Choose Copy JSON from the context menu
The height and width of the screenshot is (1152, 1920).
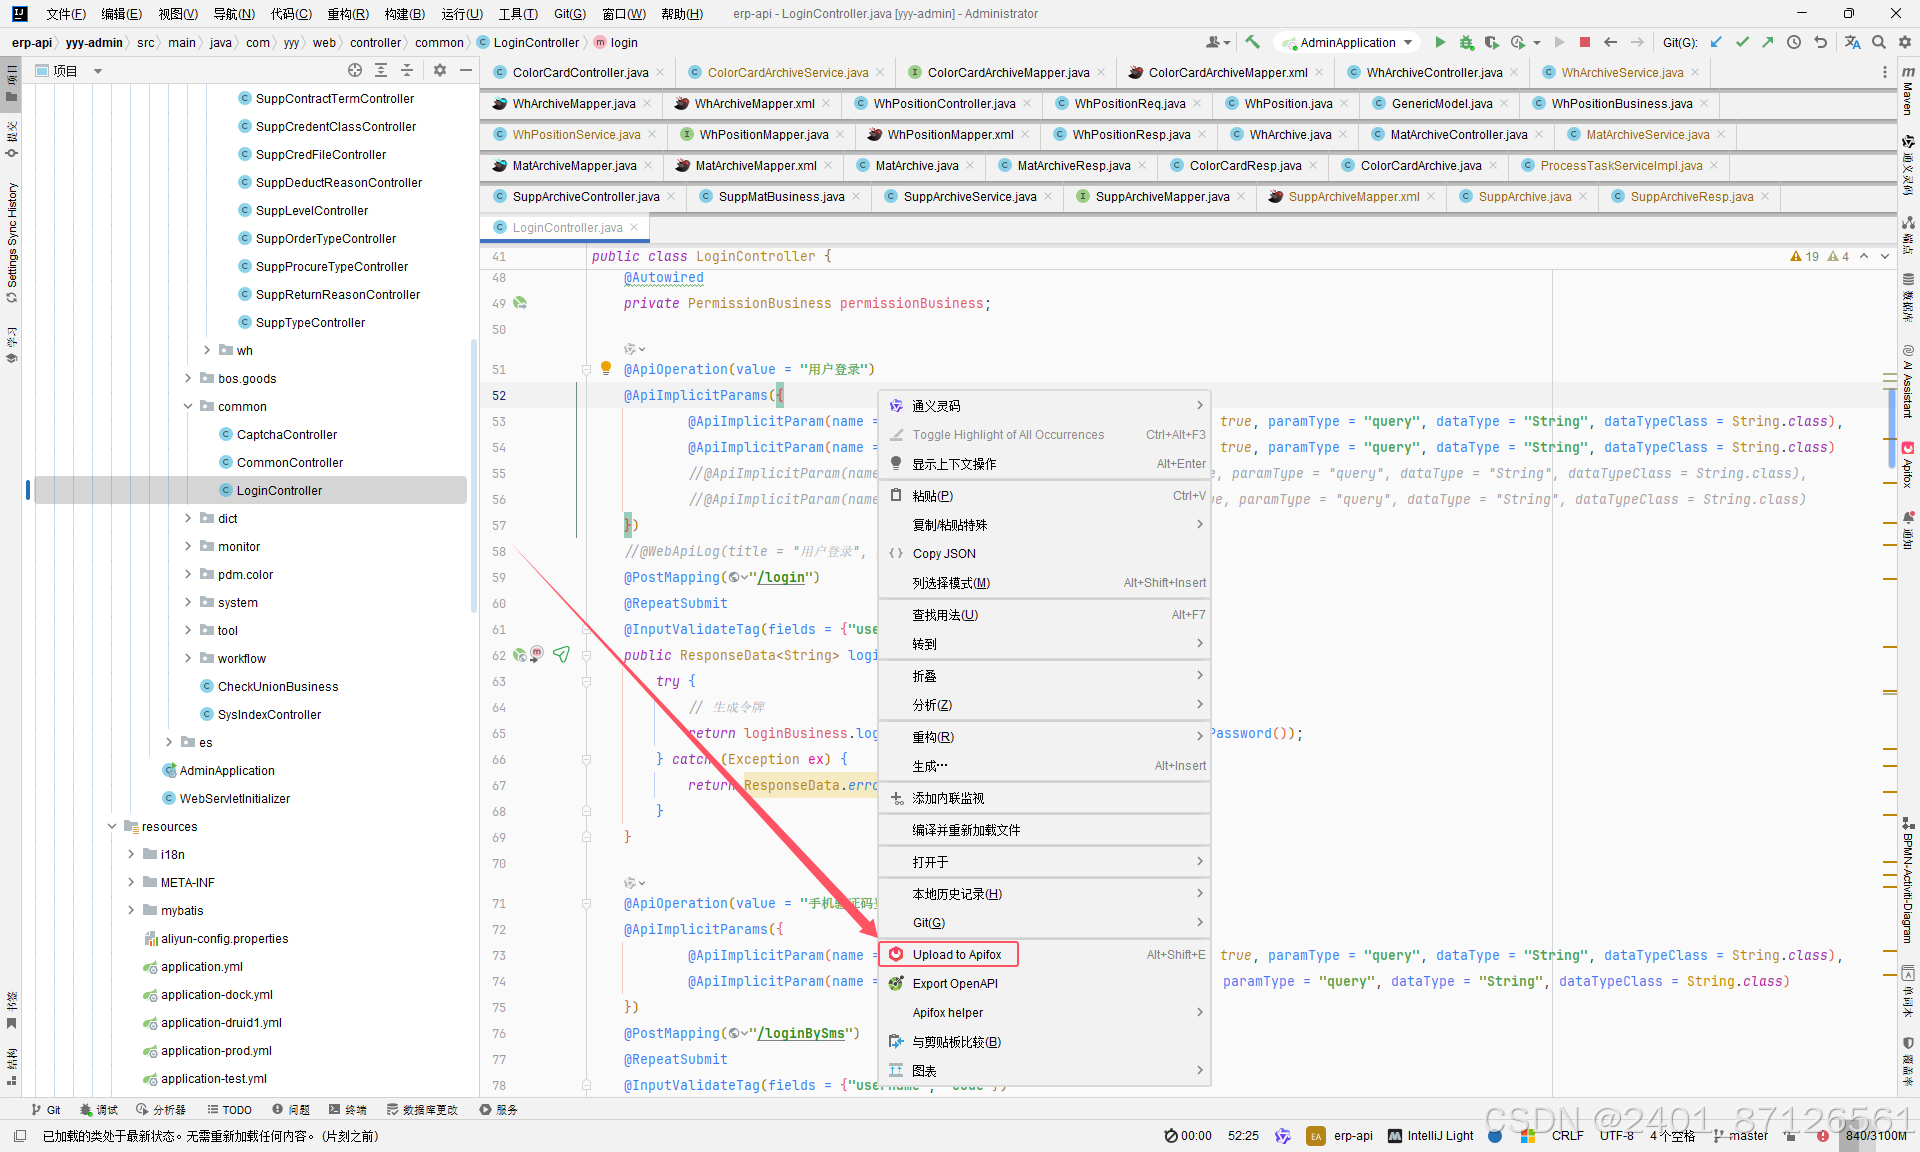pos(943,553)
